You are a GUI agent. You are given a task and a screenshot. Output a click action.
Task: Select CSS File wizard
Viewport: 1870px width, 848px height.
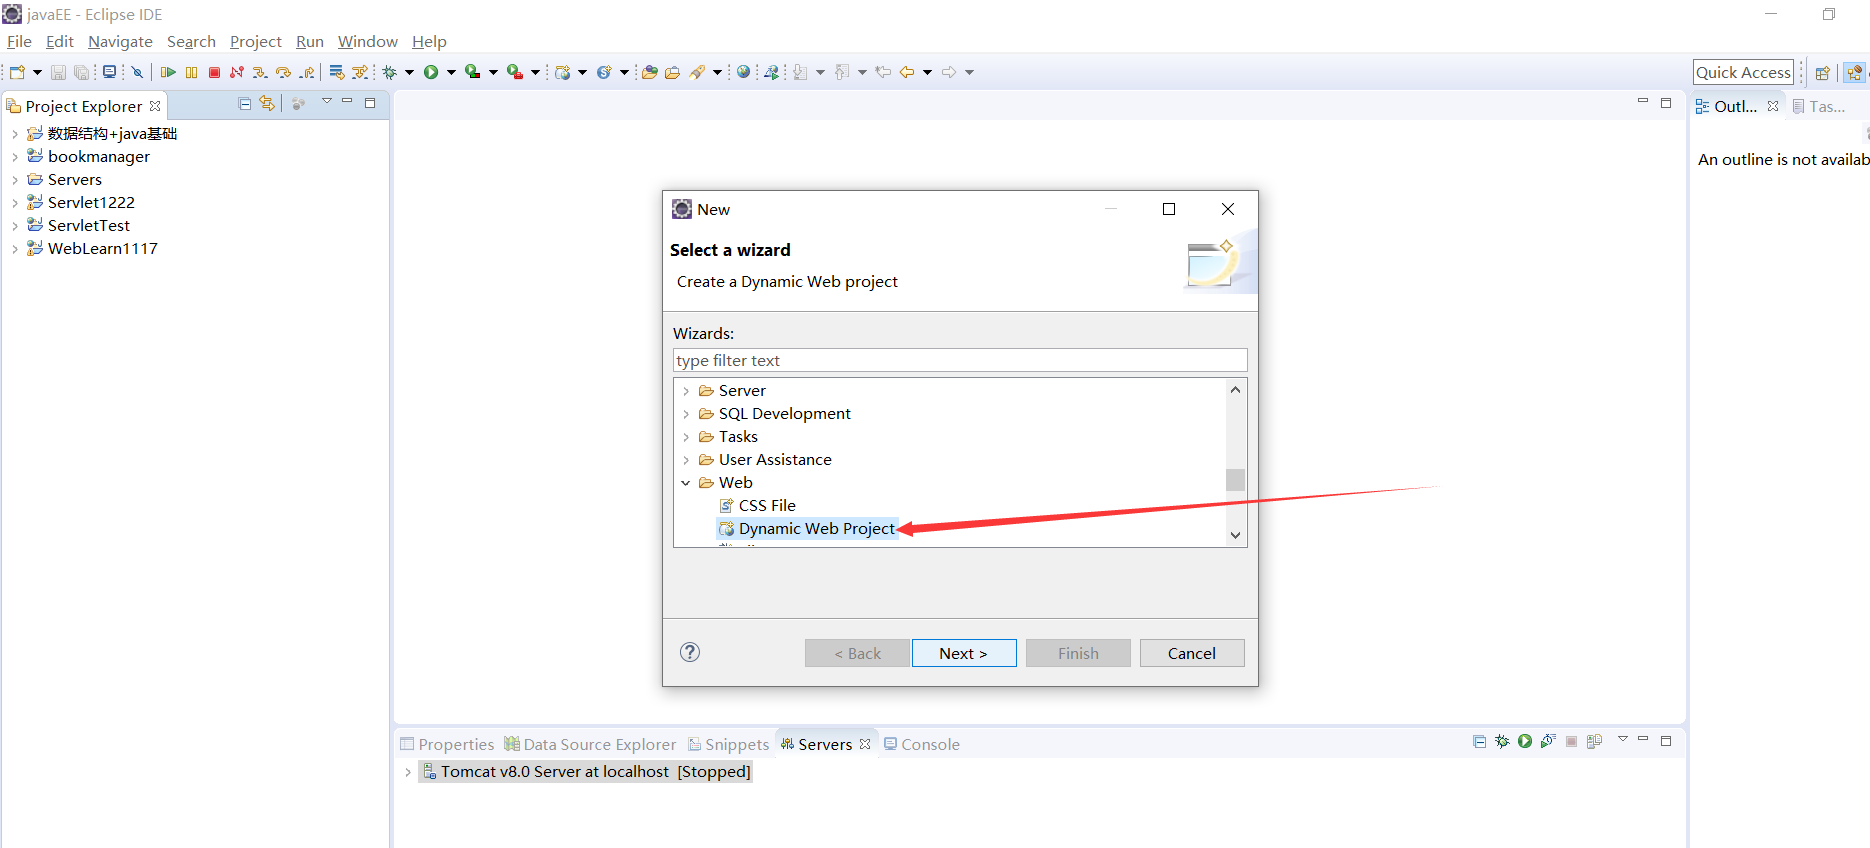click(x=767, y=505)
